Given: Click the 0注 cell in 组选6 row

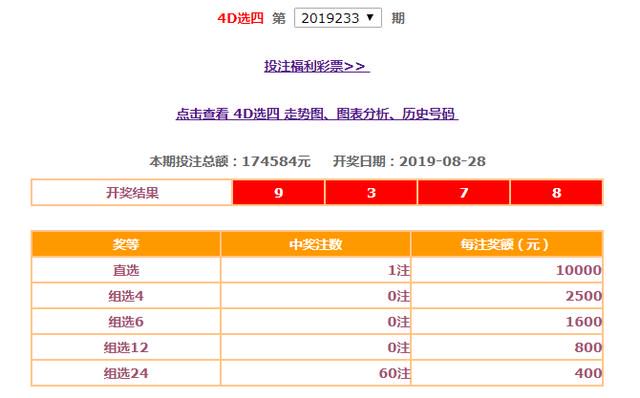Looking at the screenshot, I should (x=316, y=322).
